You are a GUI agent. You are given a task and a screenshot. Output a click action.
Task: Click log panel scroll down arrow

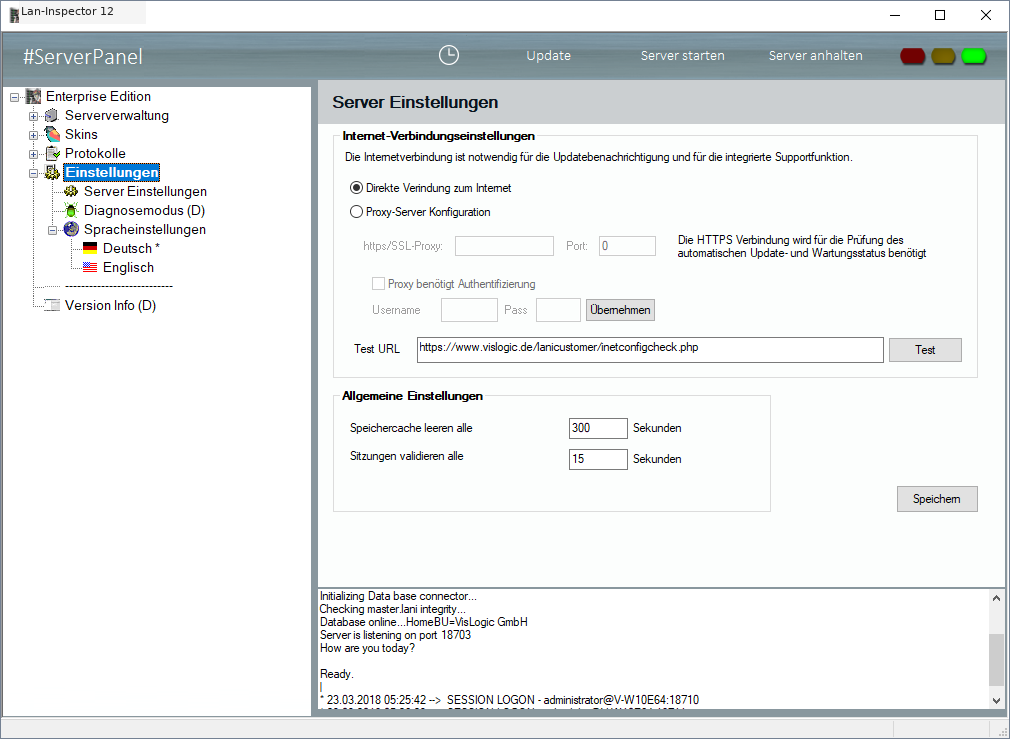[996, 700]
